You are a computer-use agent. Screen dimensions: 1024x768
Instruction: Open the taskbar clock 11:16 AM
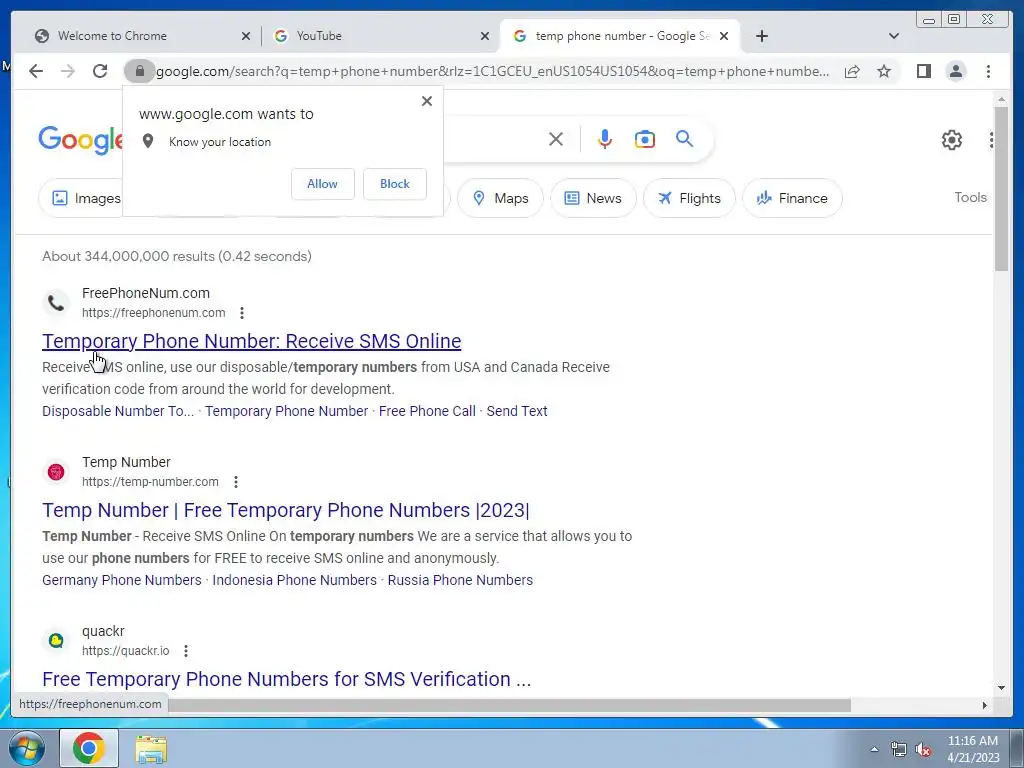972,749
